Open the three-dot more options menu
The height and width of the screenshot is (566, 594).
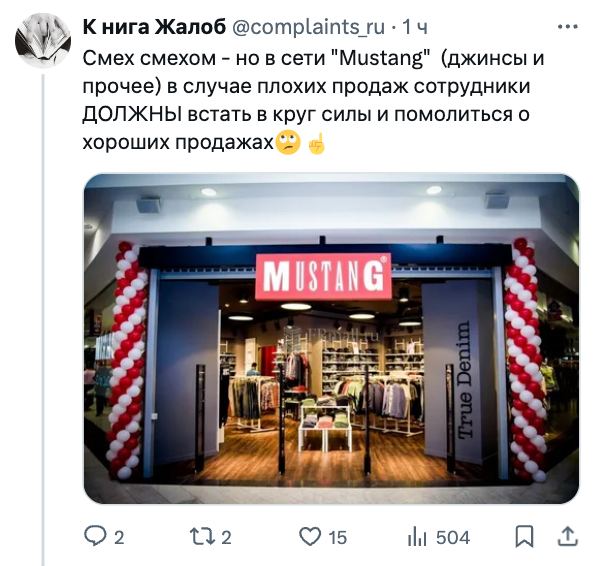(x=567, y=27)
